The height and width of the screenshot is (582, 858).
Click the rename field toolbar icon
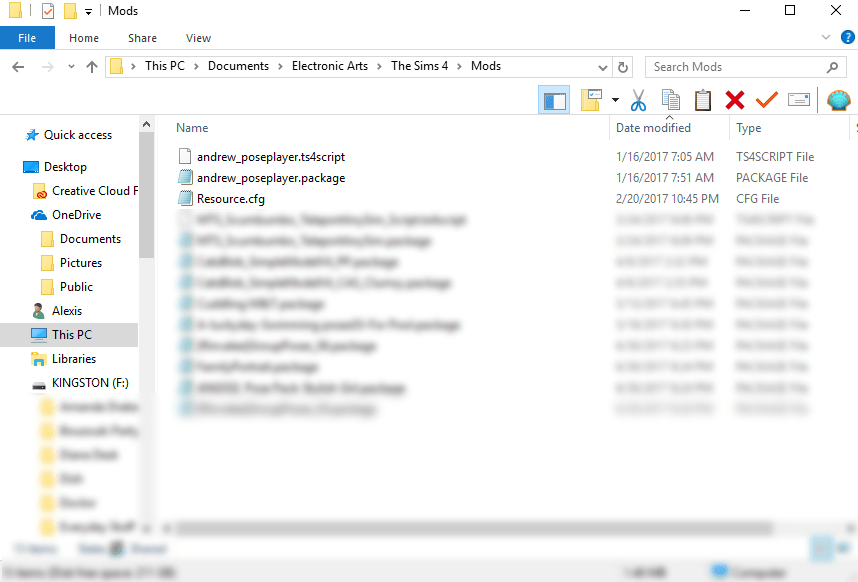click(799, 100)
